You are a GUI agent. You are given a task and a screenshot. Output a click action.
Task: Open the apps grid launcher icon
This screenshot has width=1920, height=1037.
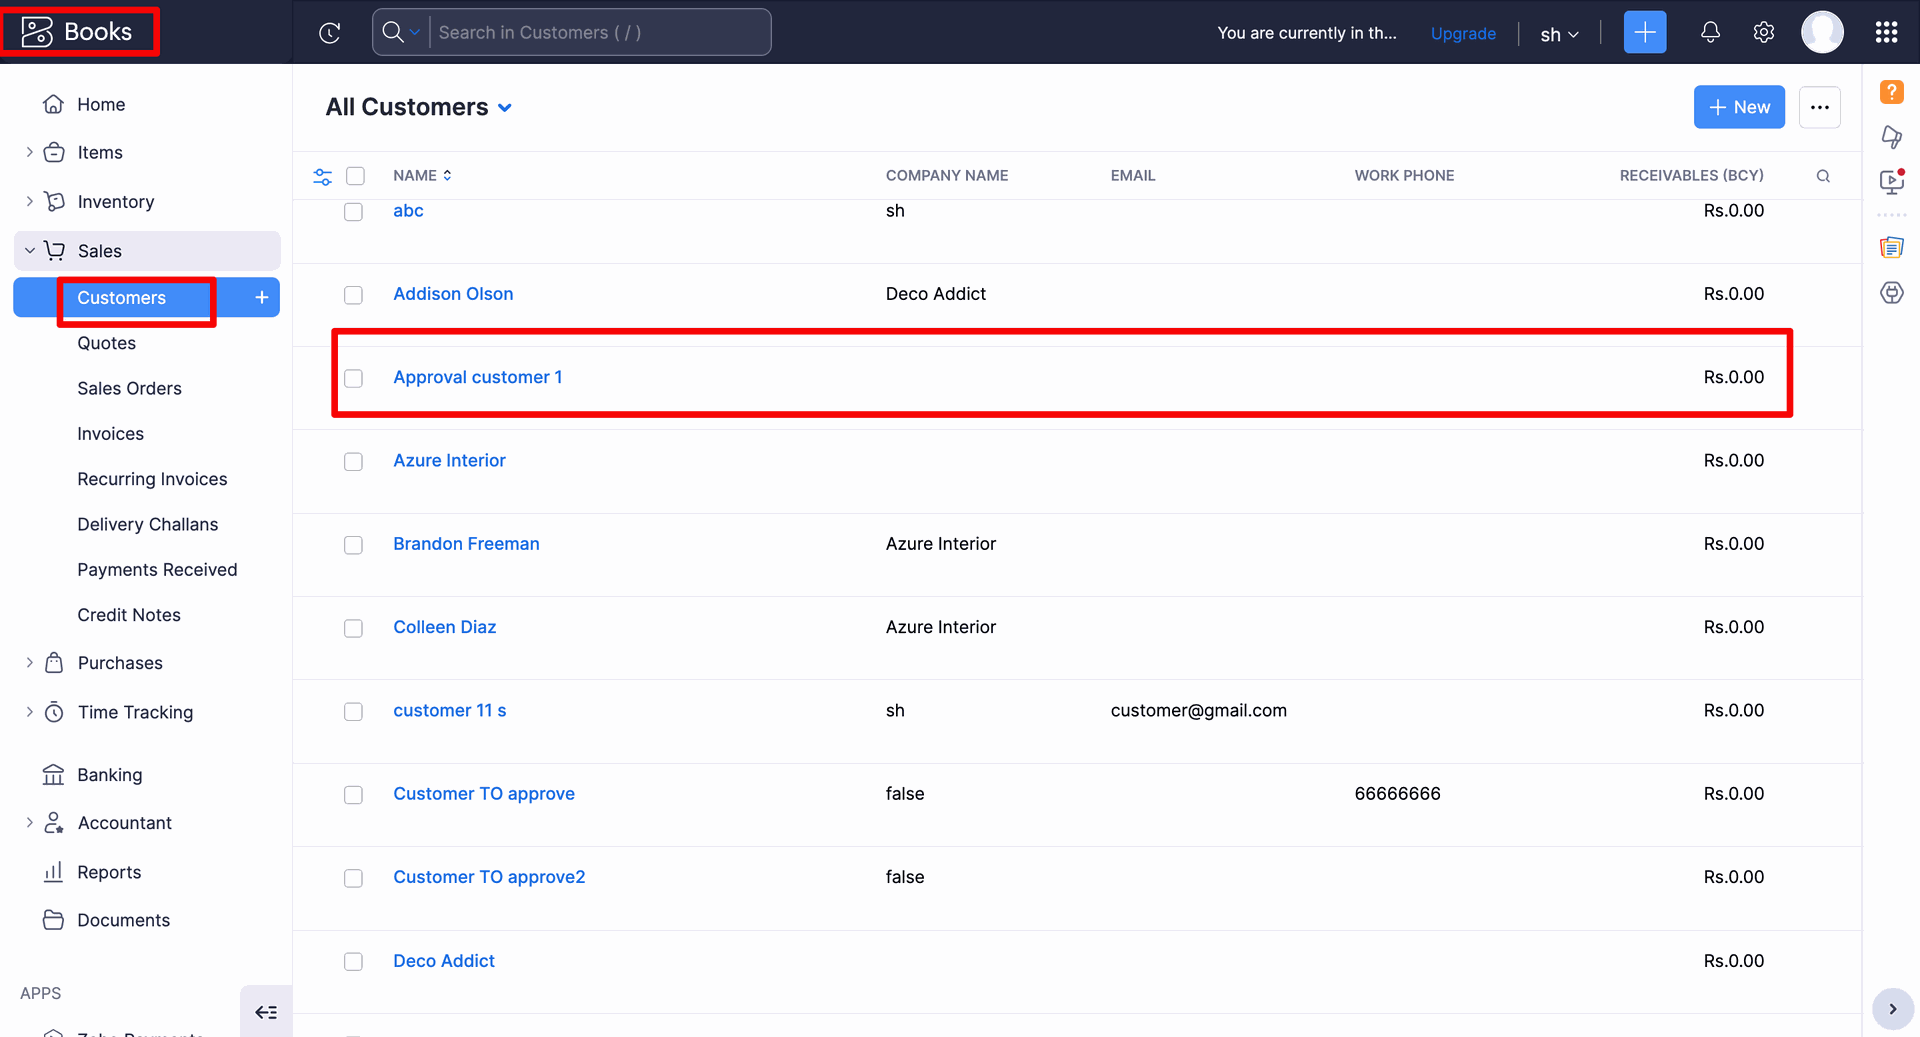(x=1886, y=32)
